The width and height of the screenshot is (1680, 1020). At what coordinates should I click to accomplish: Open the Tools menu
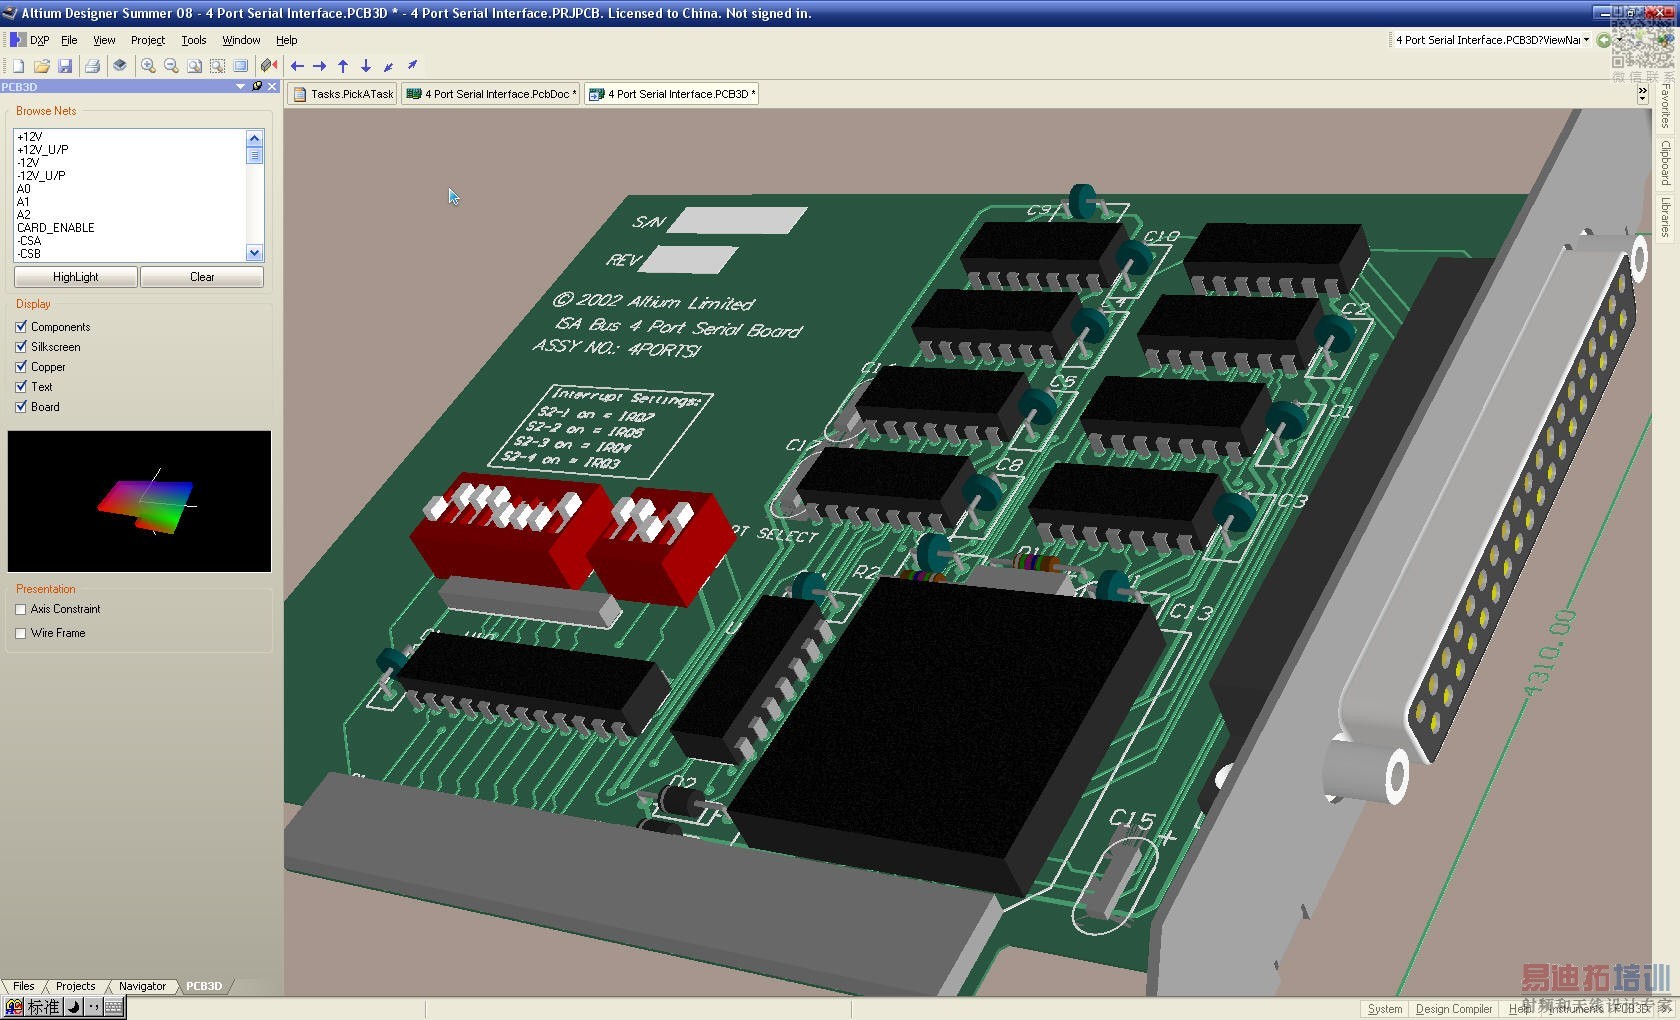194,40
